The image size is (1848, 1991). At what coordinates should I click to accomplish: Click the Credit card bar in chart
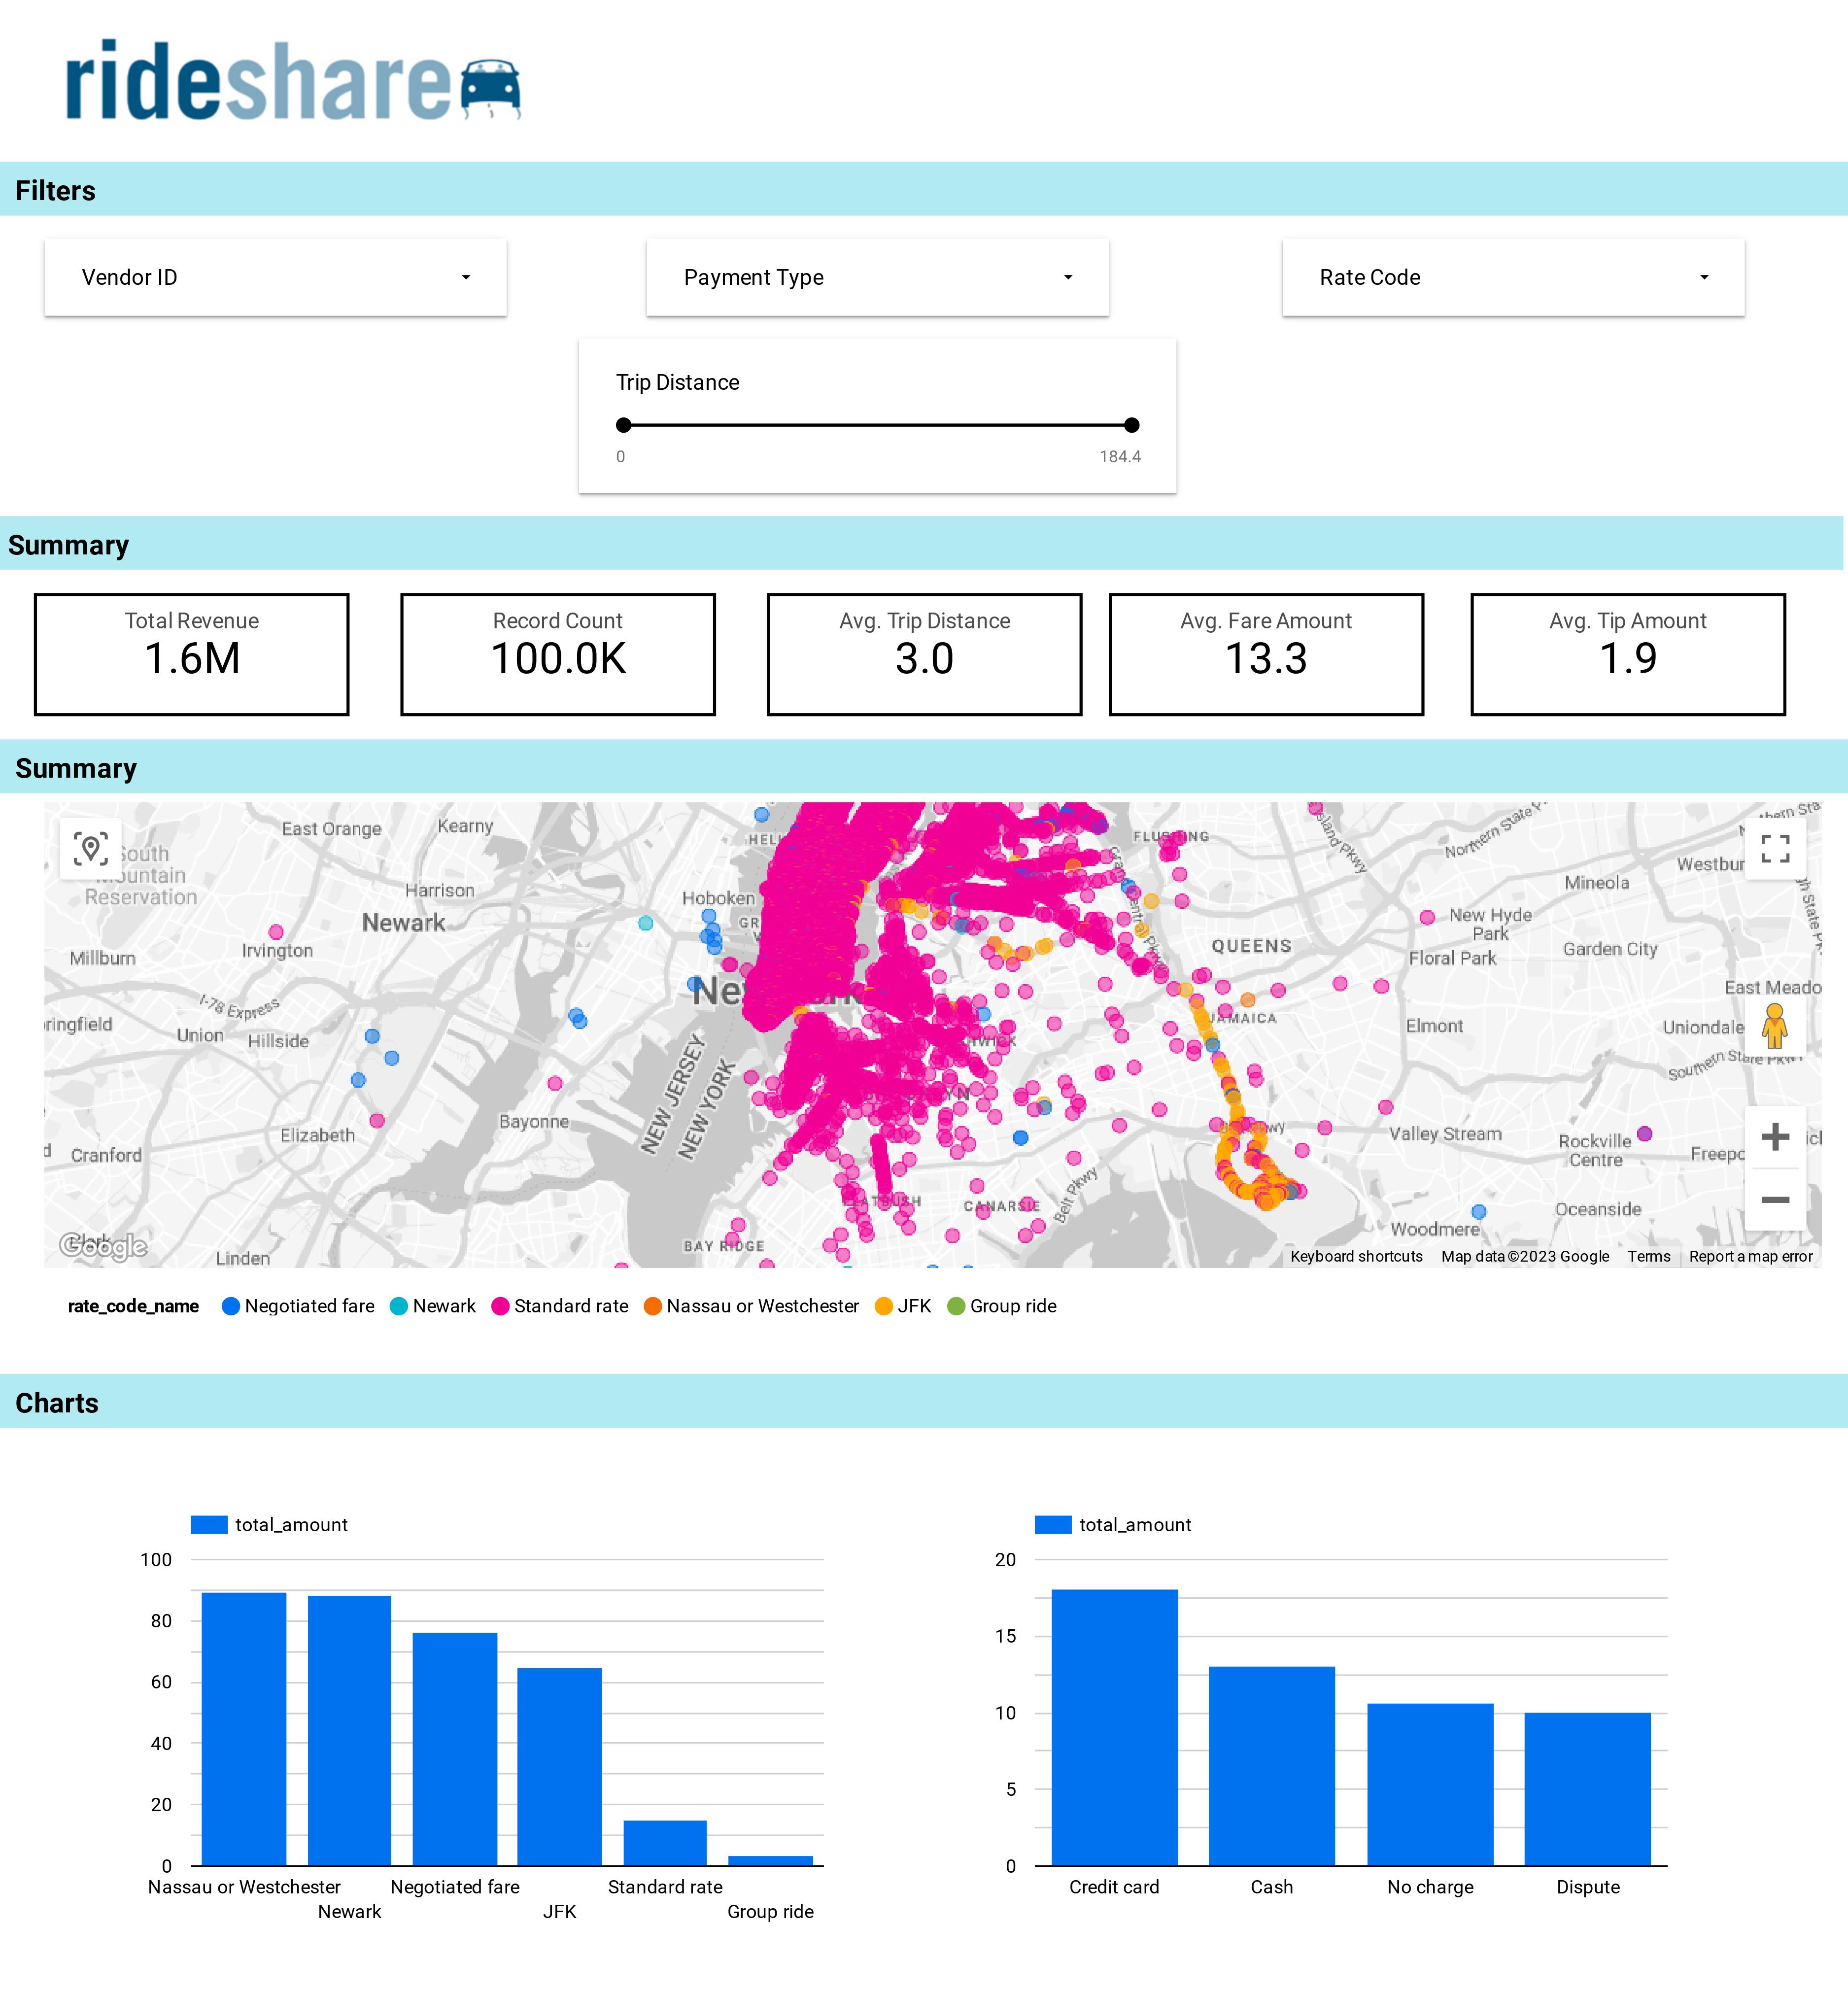pos(1114,1727)
